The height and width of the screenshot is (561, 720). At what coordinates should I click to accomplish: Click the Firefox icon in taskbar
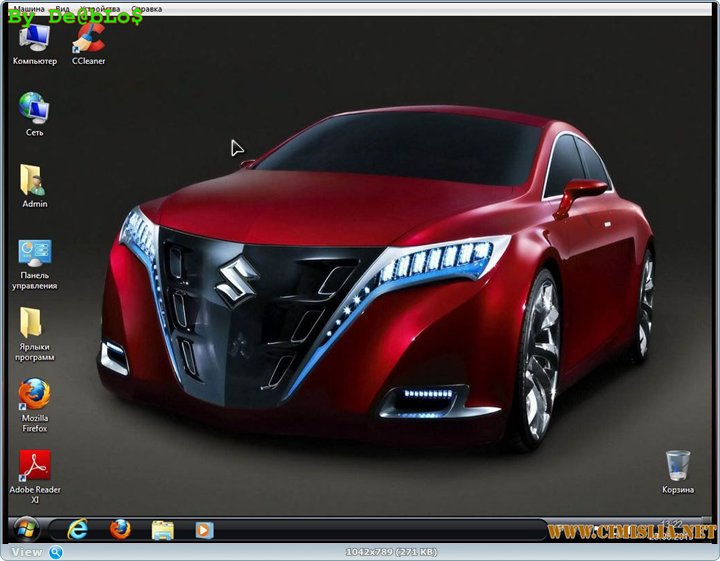121,529
